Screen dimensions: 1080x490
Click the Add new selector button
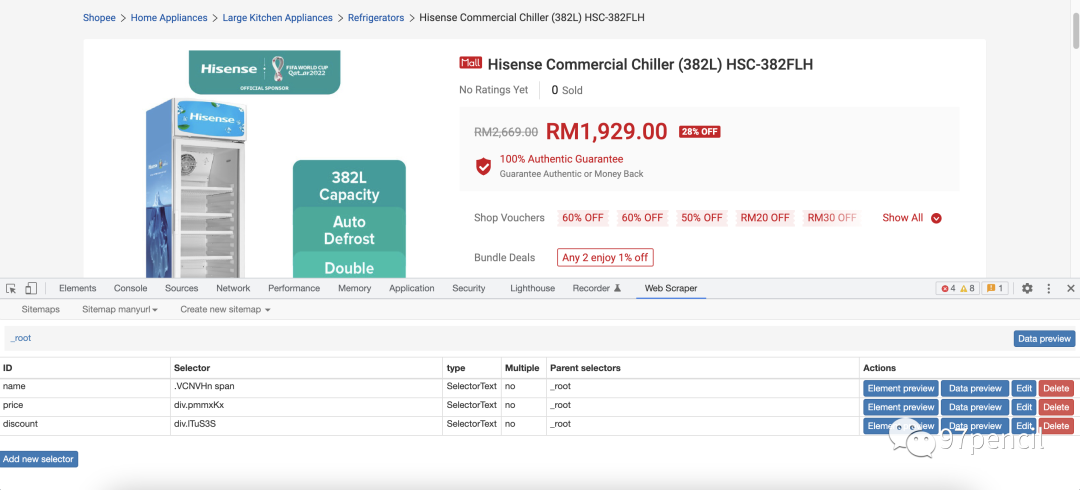(39, 459)
